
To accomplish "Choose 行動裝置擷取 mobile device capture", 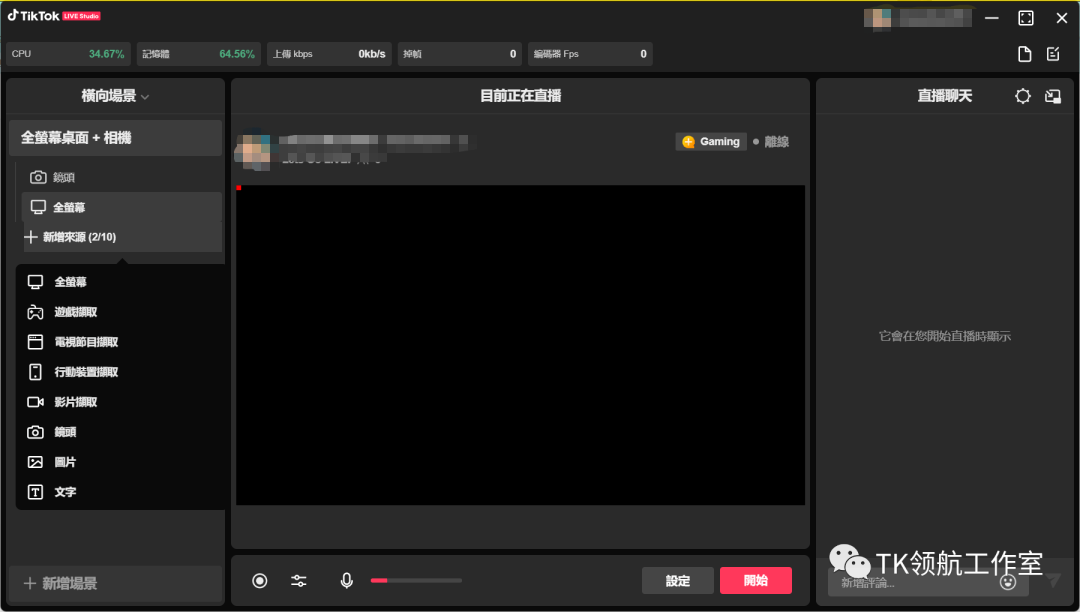I will click(86, 372).
